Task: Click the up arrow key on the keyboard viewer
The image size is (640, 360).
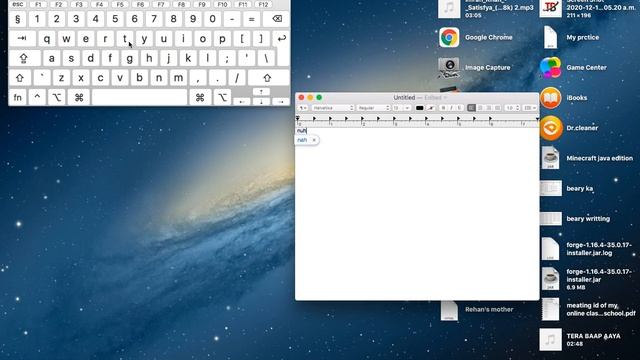Action: (261, 92)
